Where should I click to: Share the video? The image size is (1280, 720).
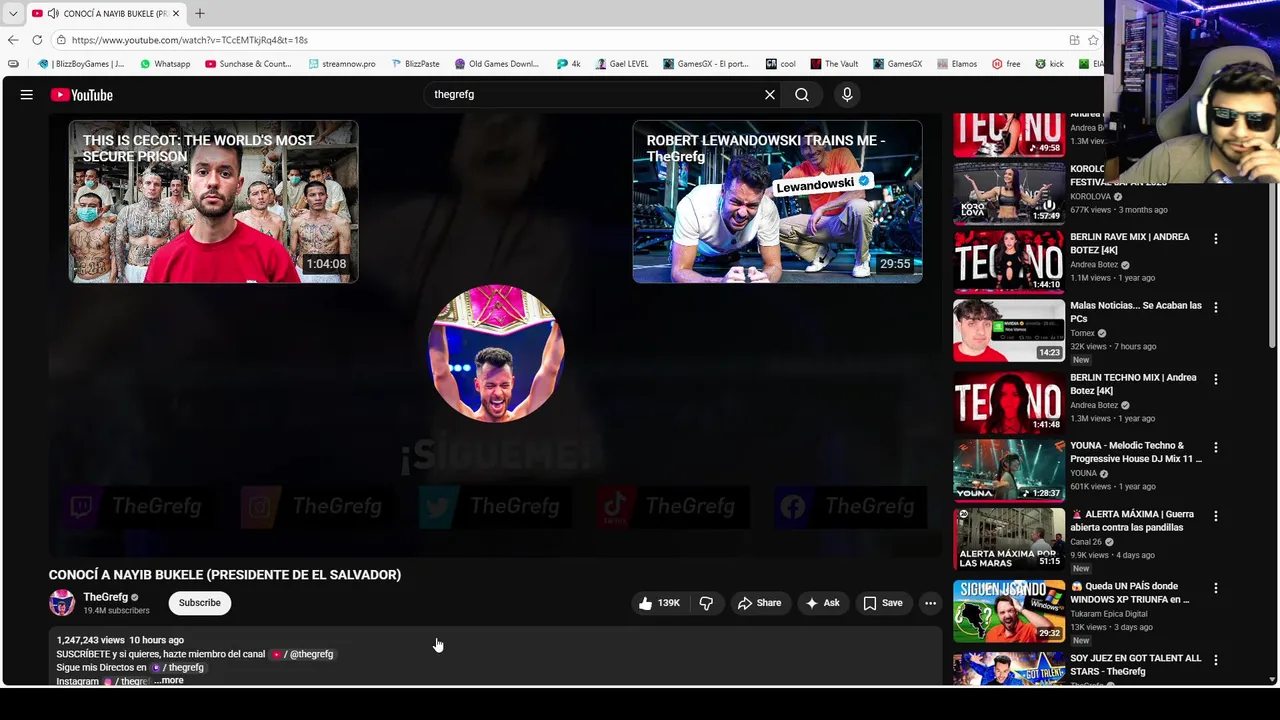(759, 603)
